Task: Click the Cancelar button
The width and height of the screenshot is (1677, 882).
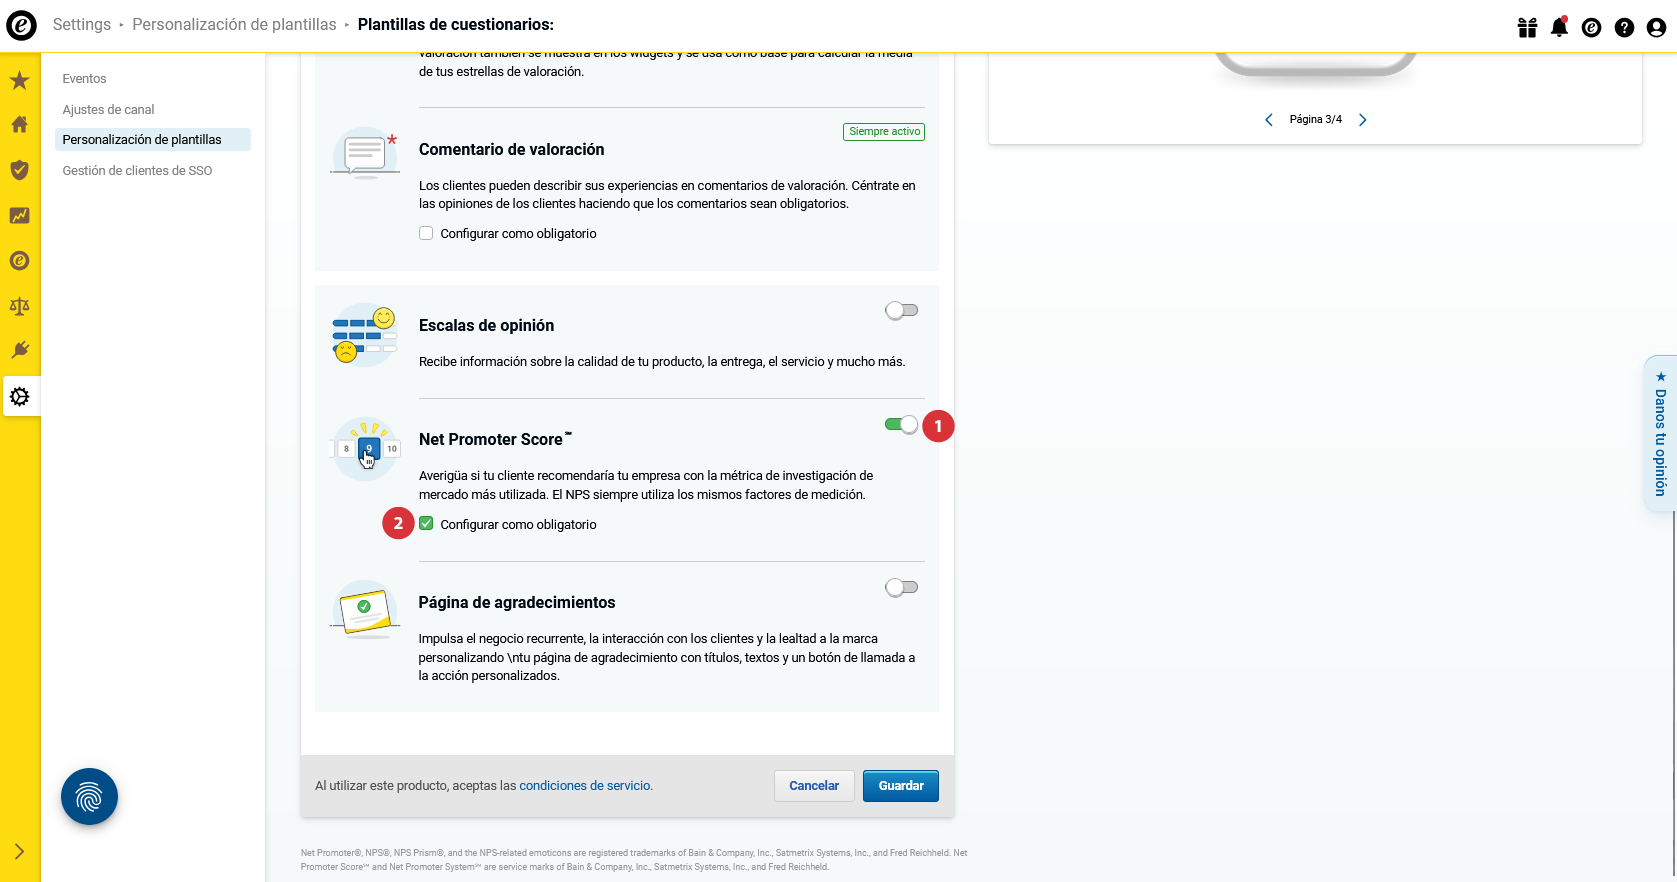Action: [814, 786]
